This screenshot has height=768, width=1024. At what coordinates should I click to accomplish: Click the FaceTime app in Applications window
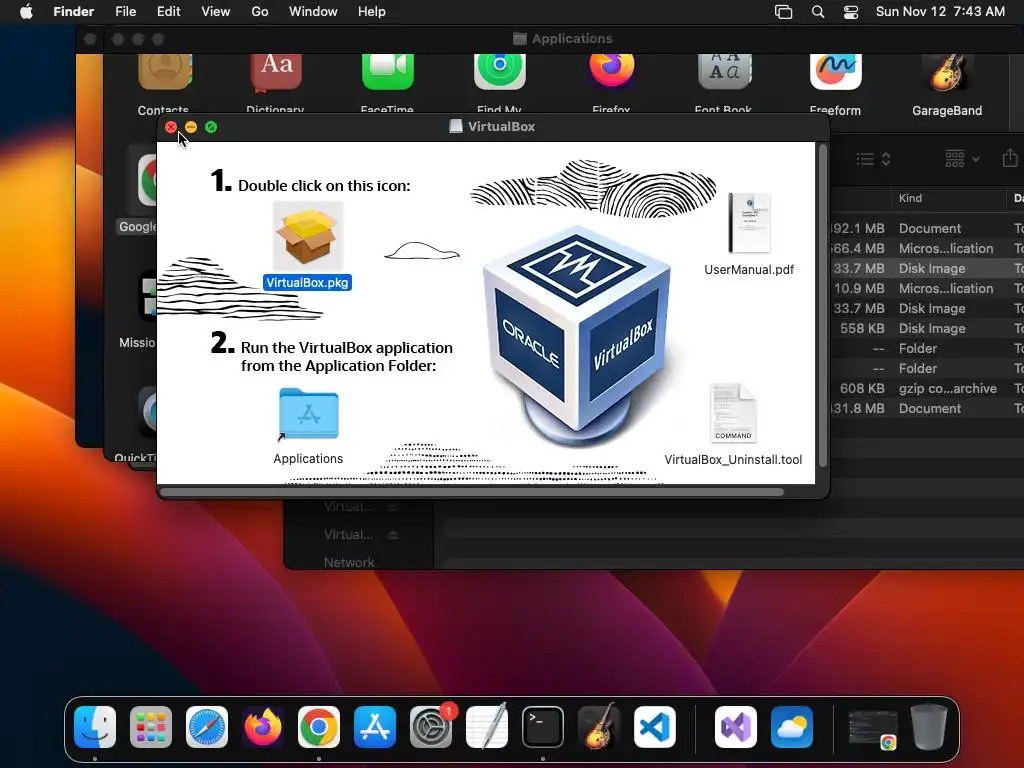388,72
